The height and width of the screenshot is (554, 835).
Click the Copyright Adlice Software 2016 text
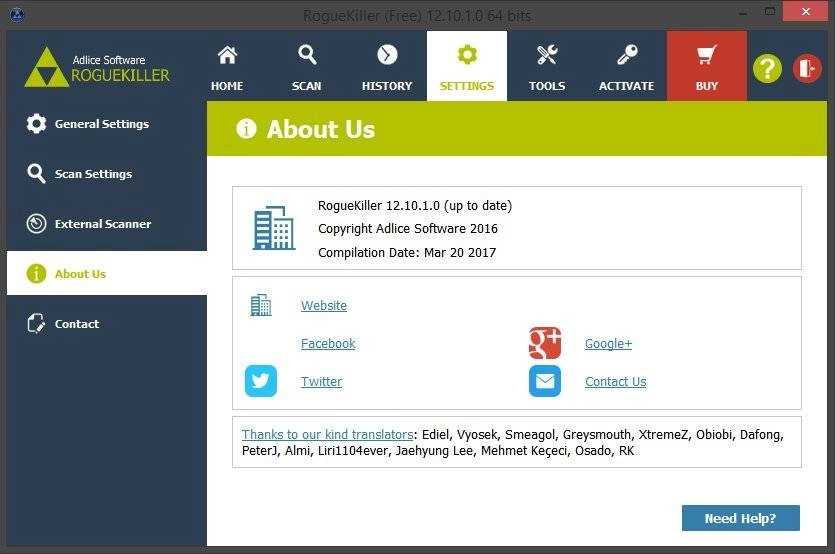[408, 229]
